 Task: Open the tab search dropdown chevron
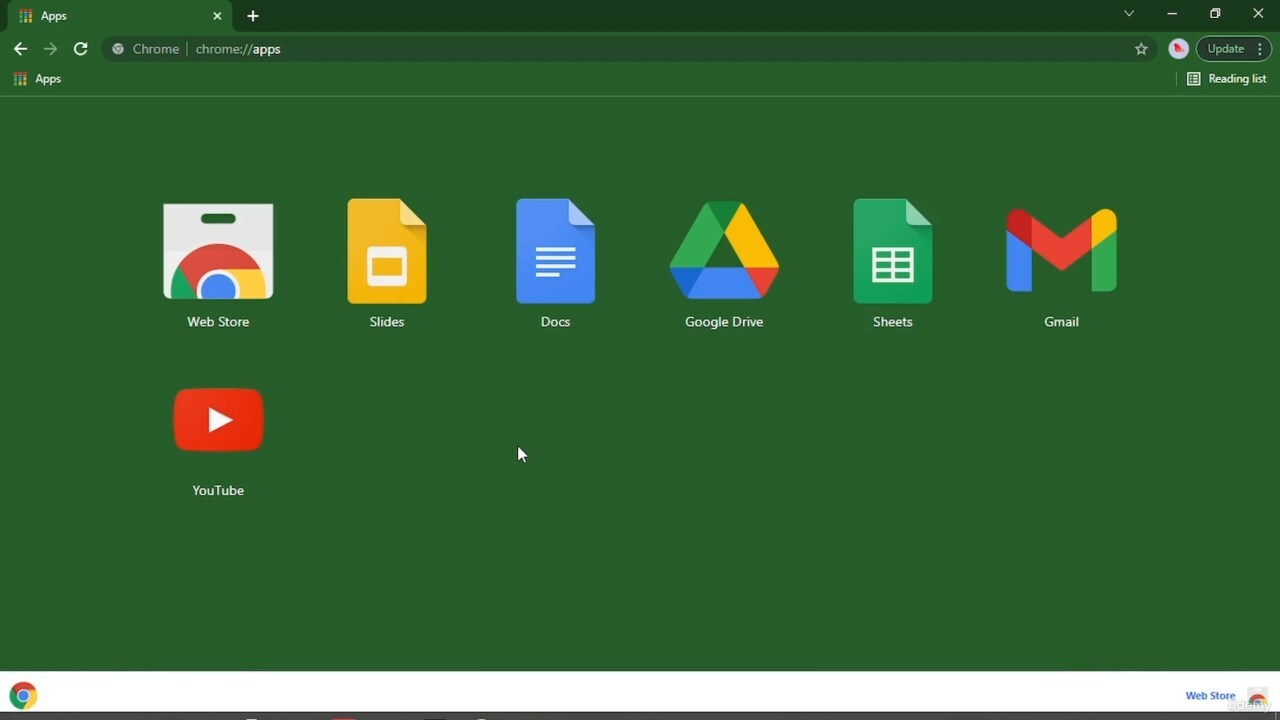coord(1129,14)
